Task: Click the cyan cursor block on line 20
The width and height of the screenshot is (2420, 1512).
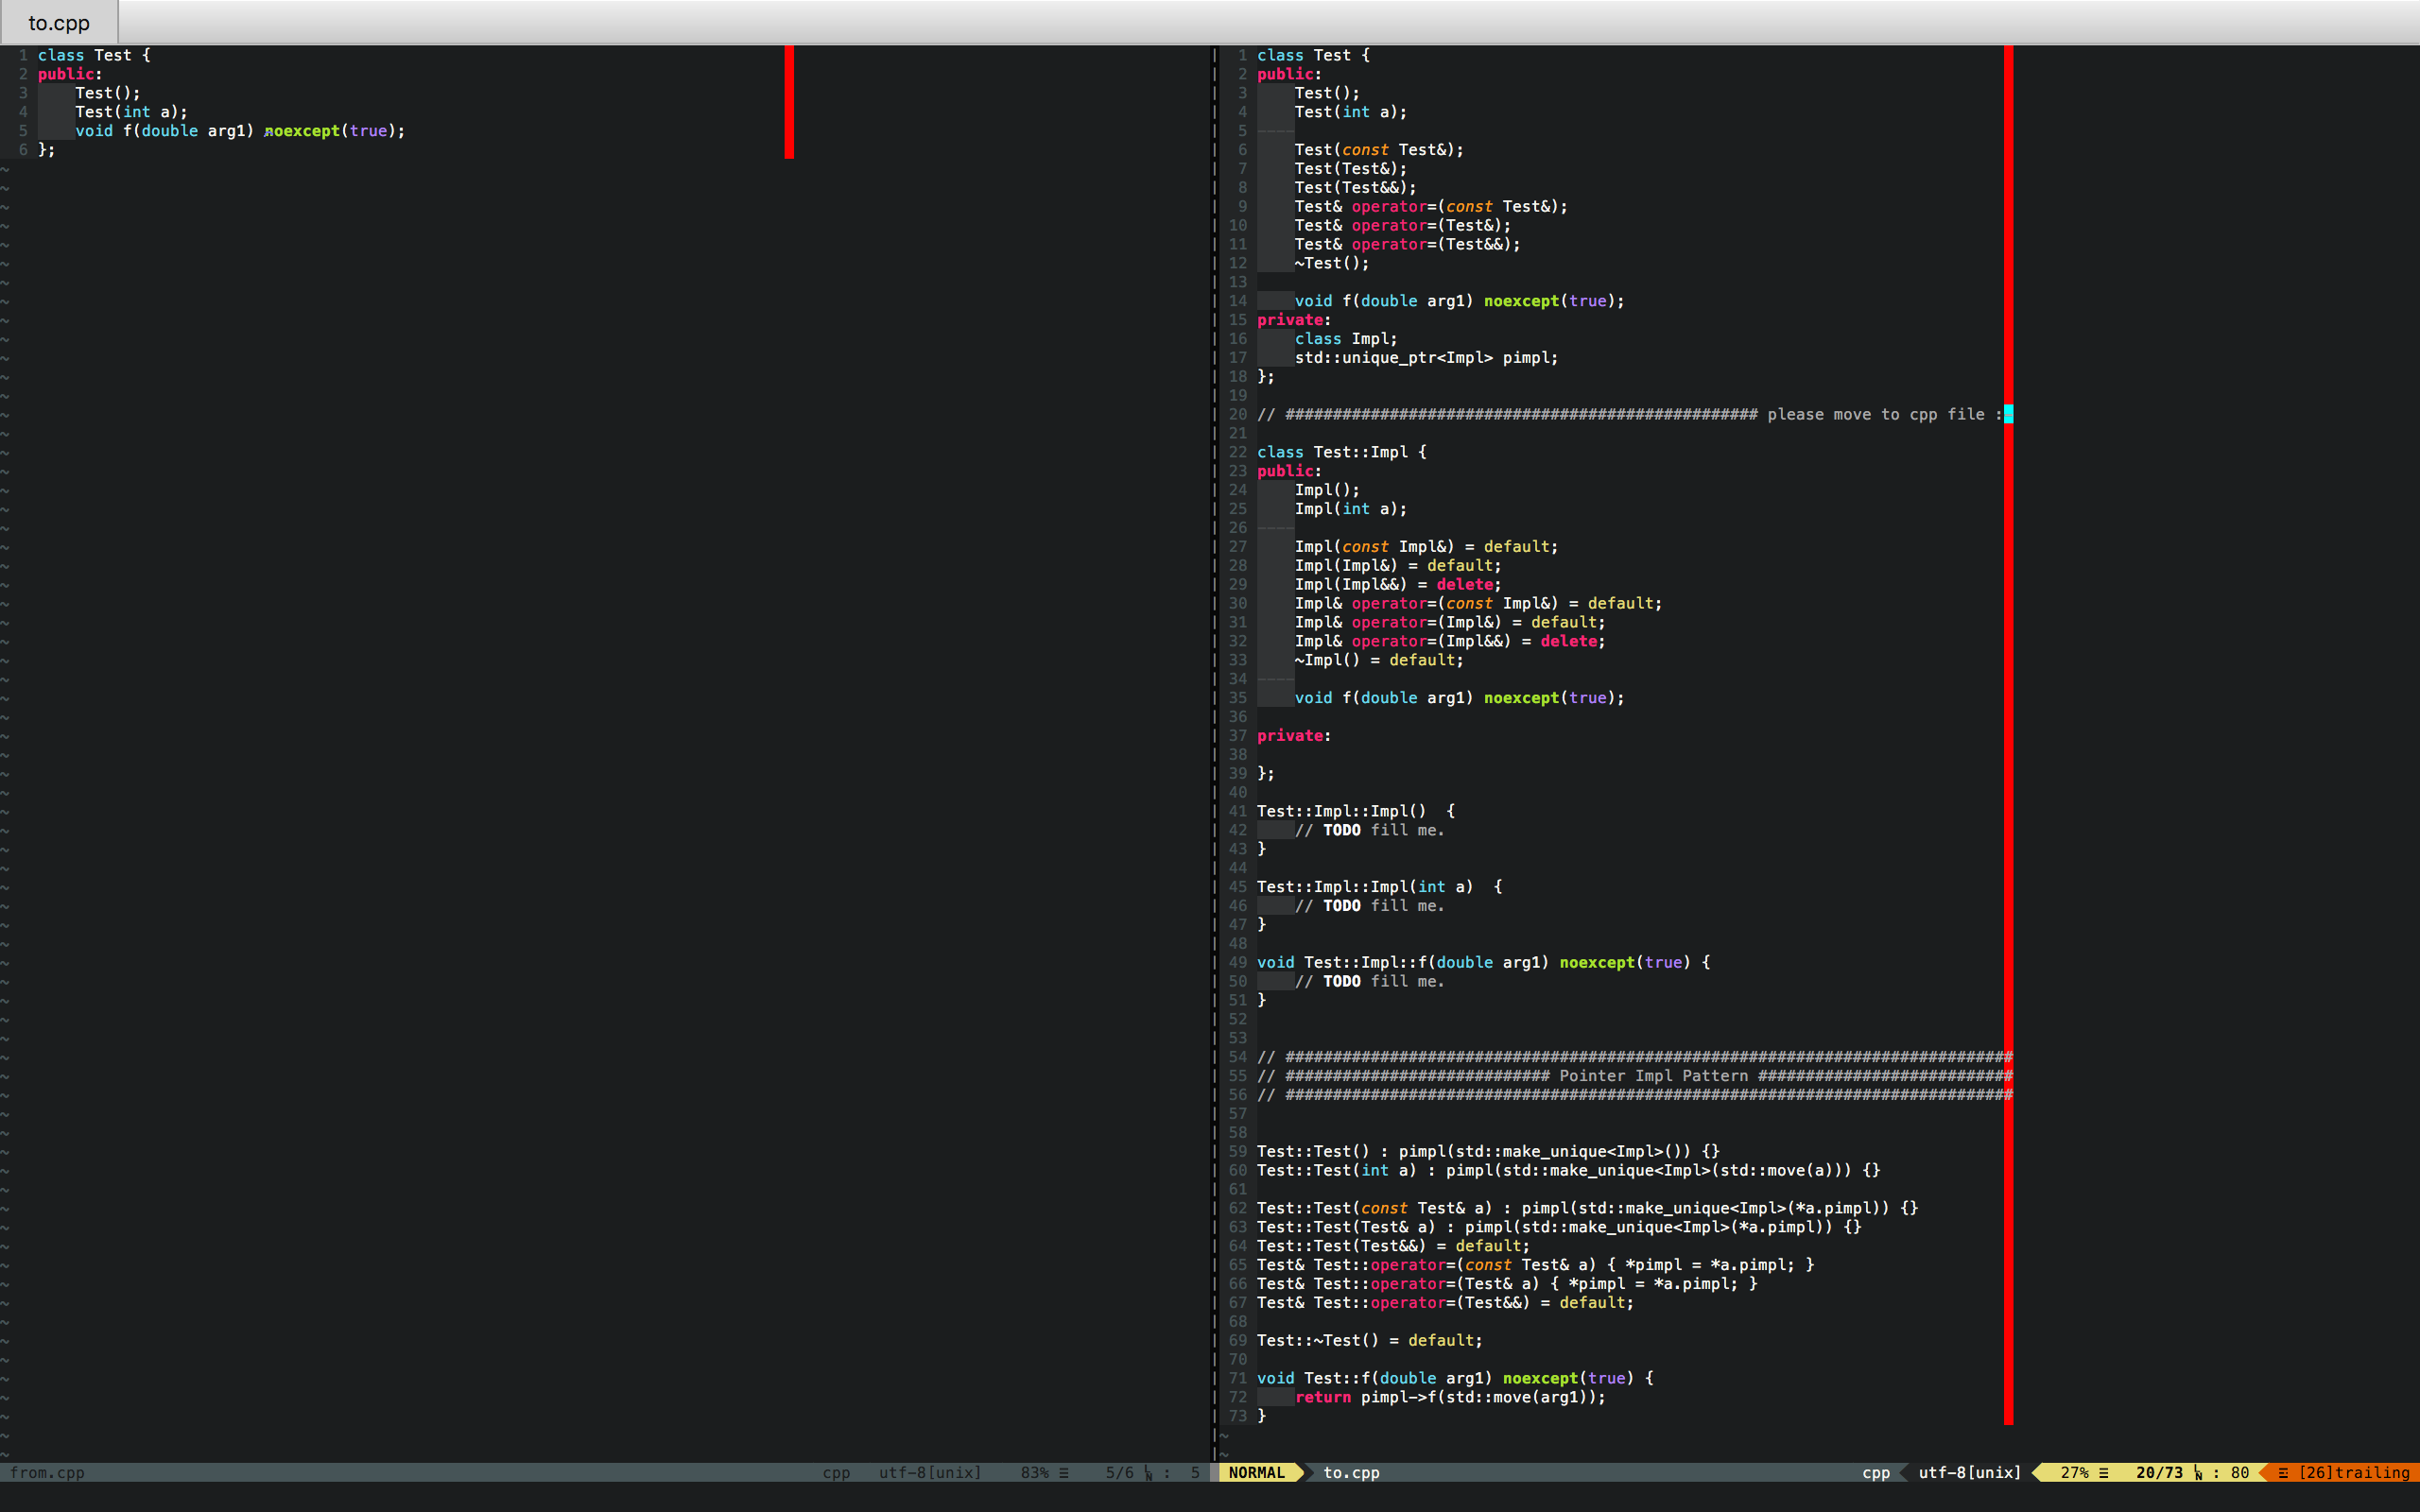Action: [x=2008, y=414]
